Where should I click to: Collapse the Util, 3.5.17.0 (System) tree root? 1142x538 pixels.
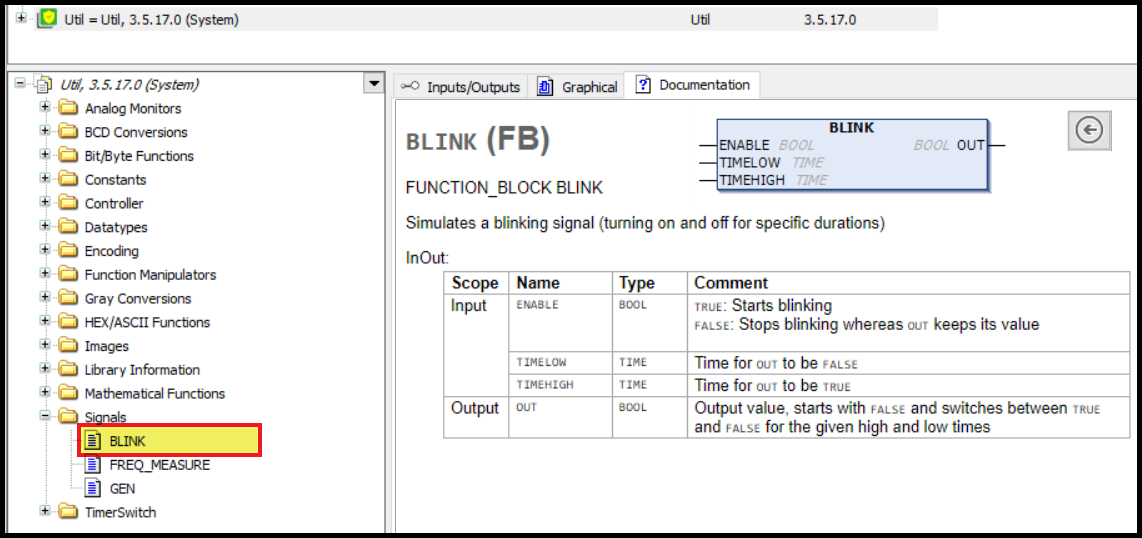click(20, 84)
